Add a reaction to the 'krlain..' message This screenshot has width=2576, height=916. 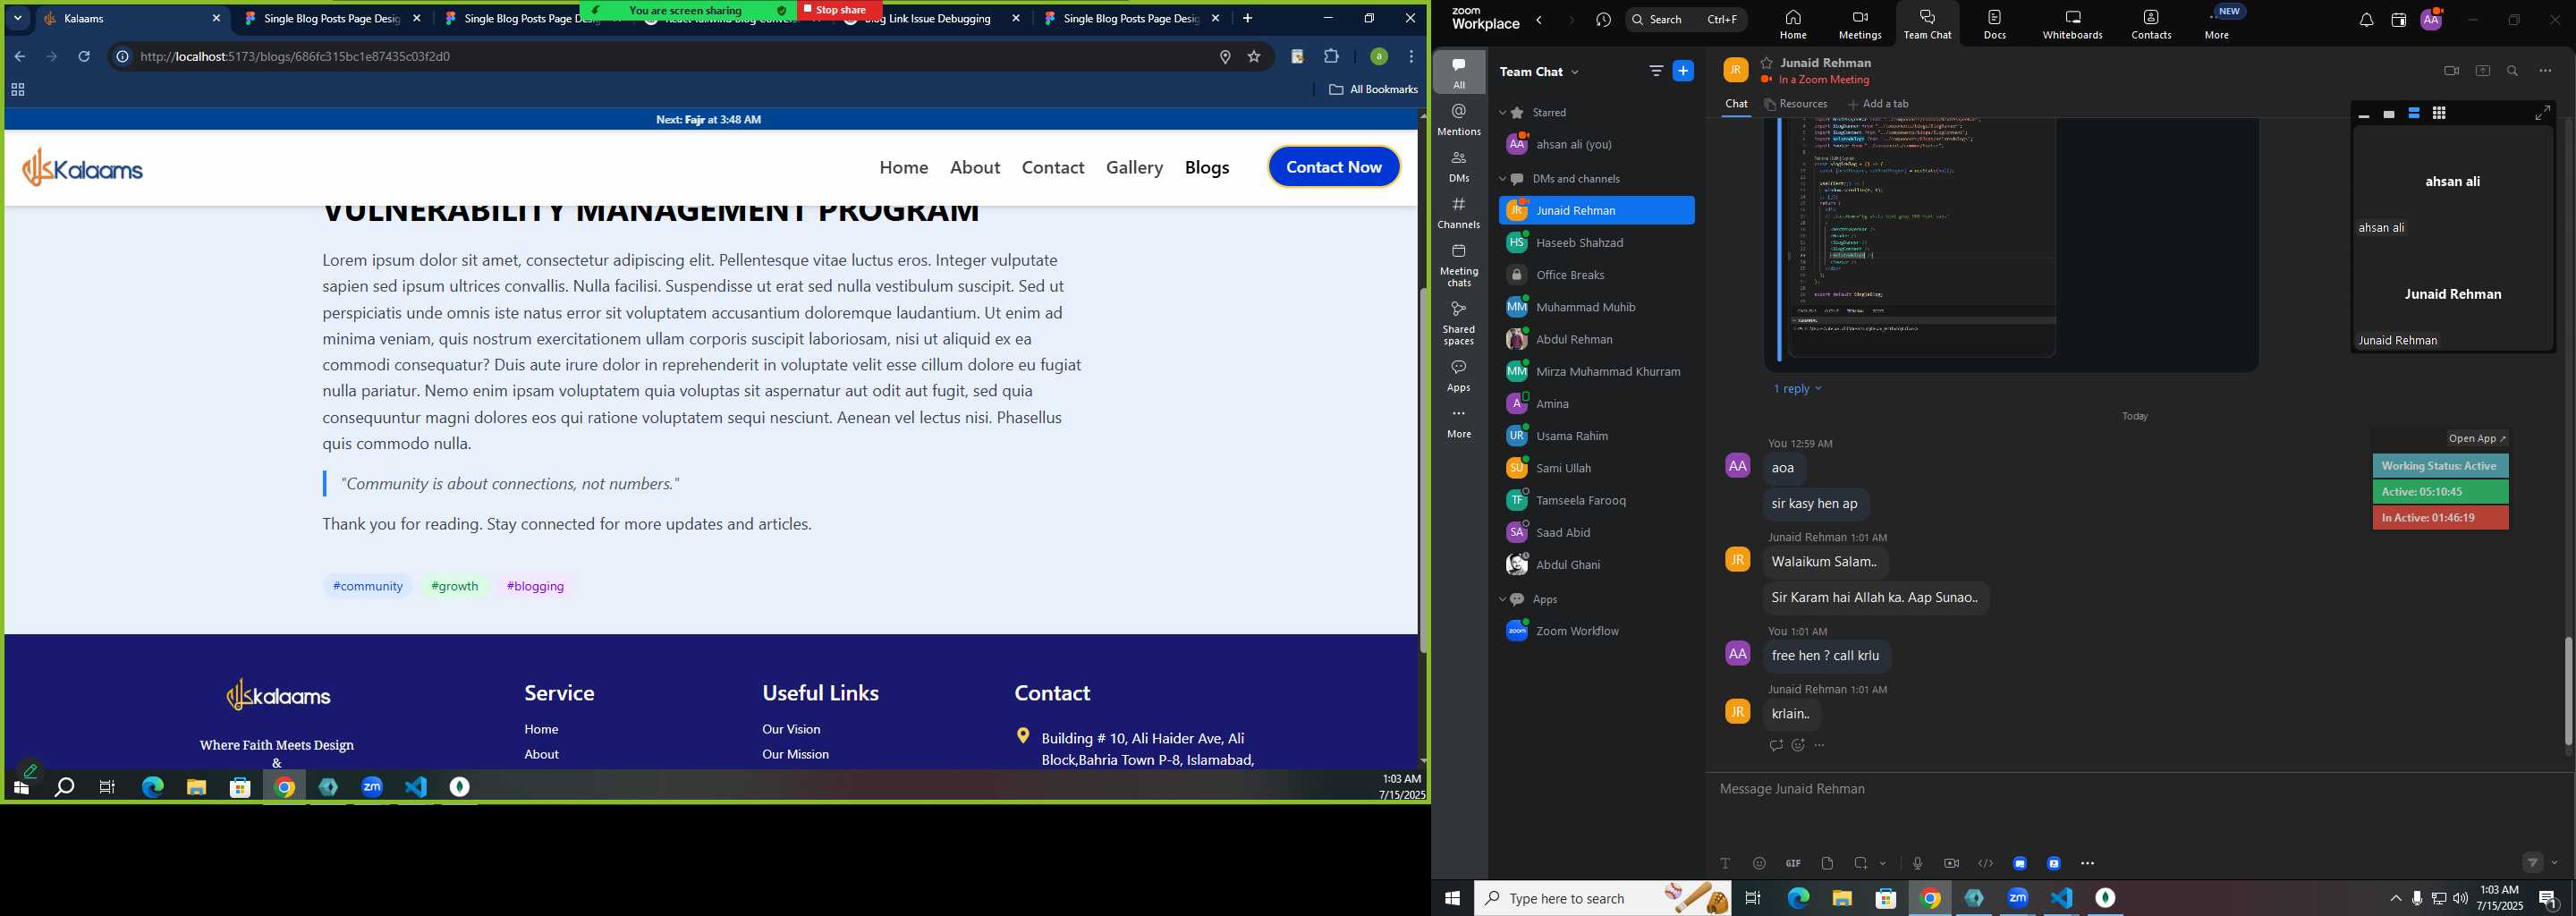(1798, 745)
